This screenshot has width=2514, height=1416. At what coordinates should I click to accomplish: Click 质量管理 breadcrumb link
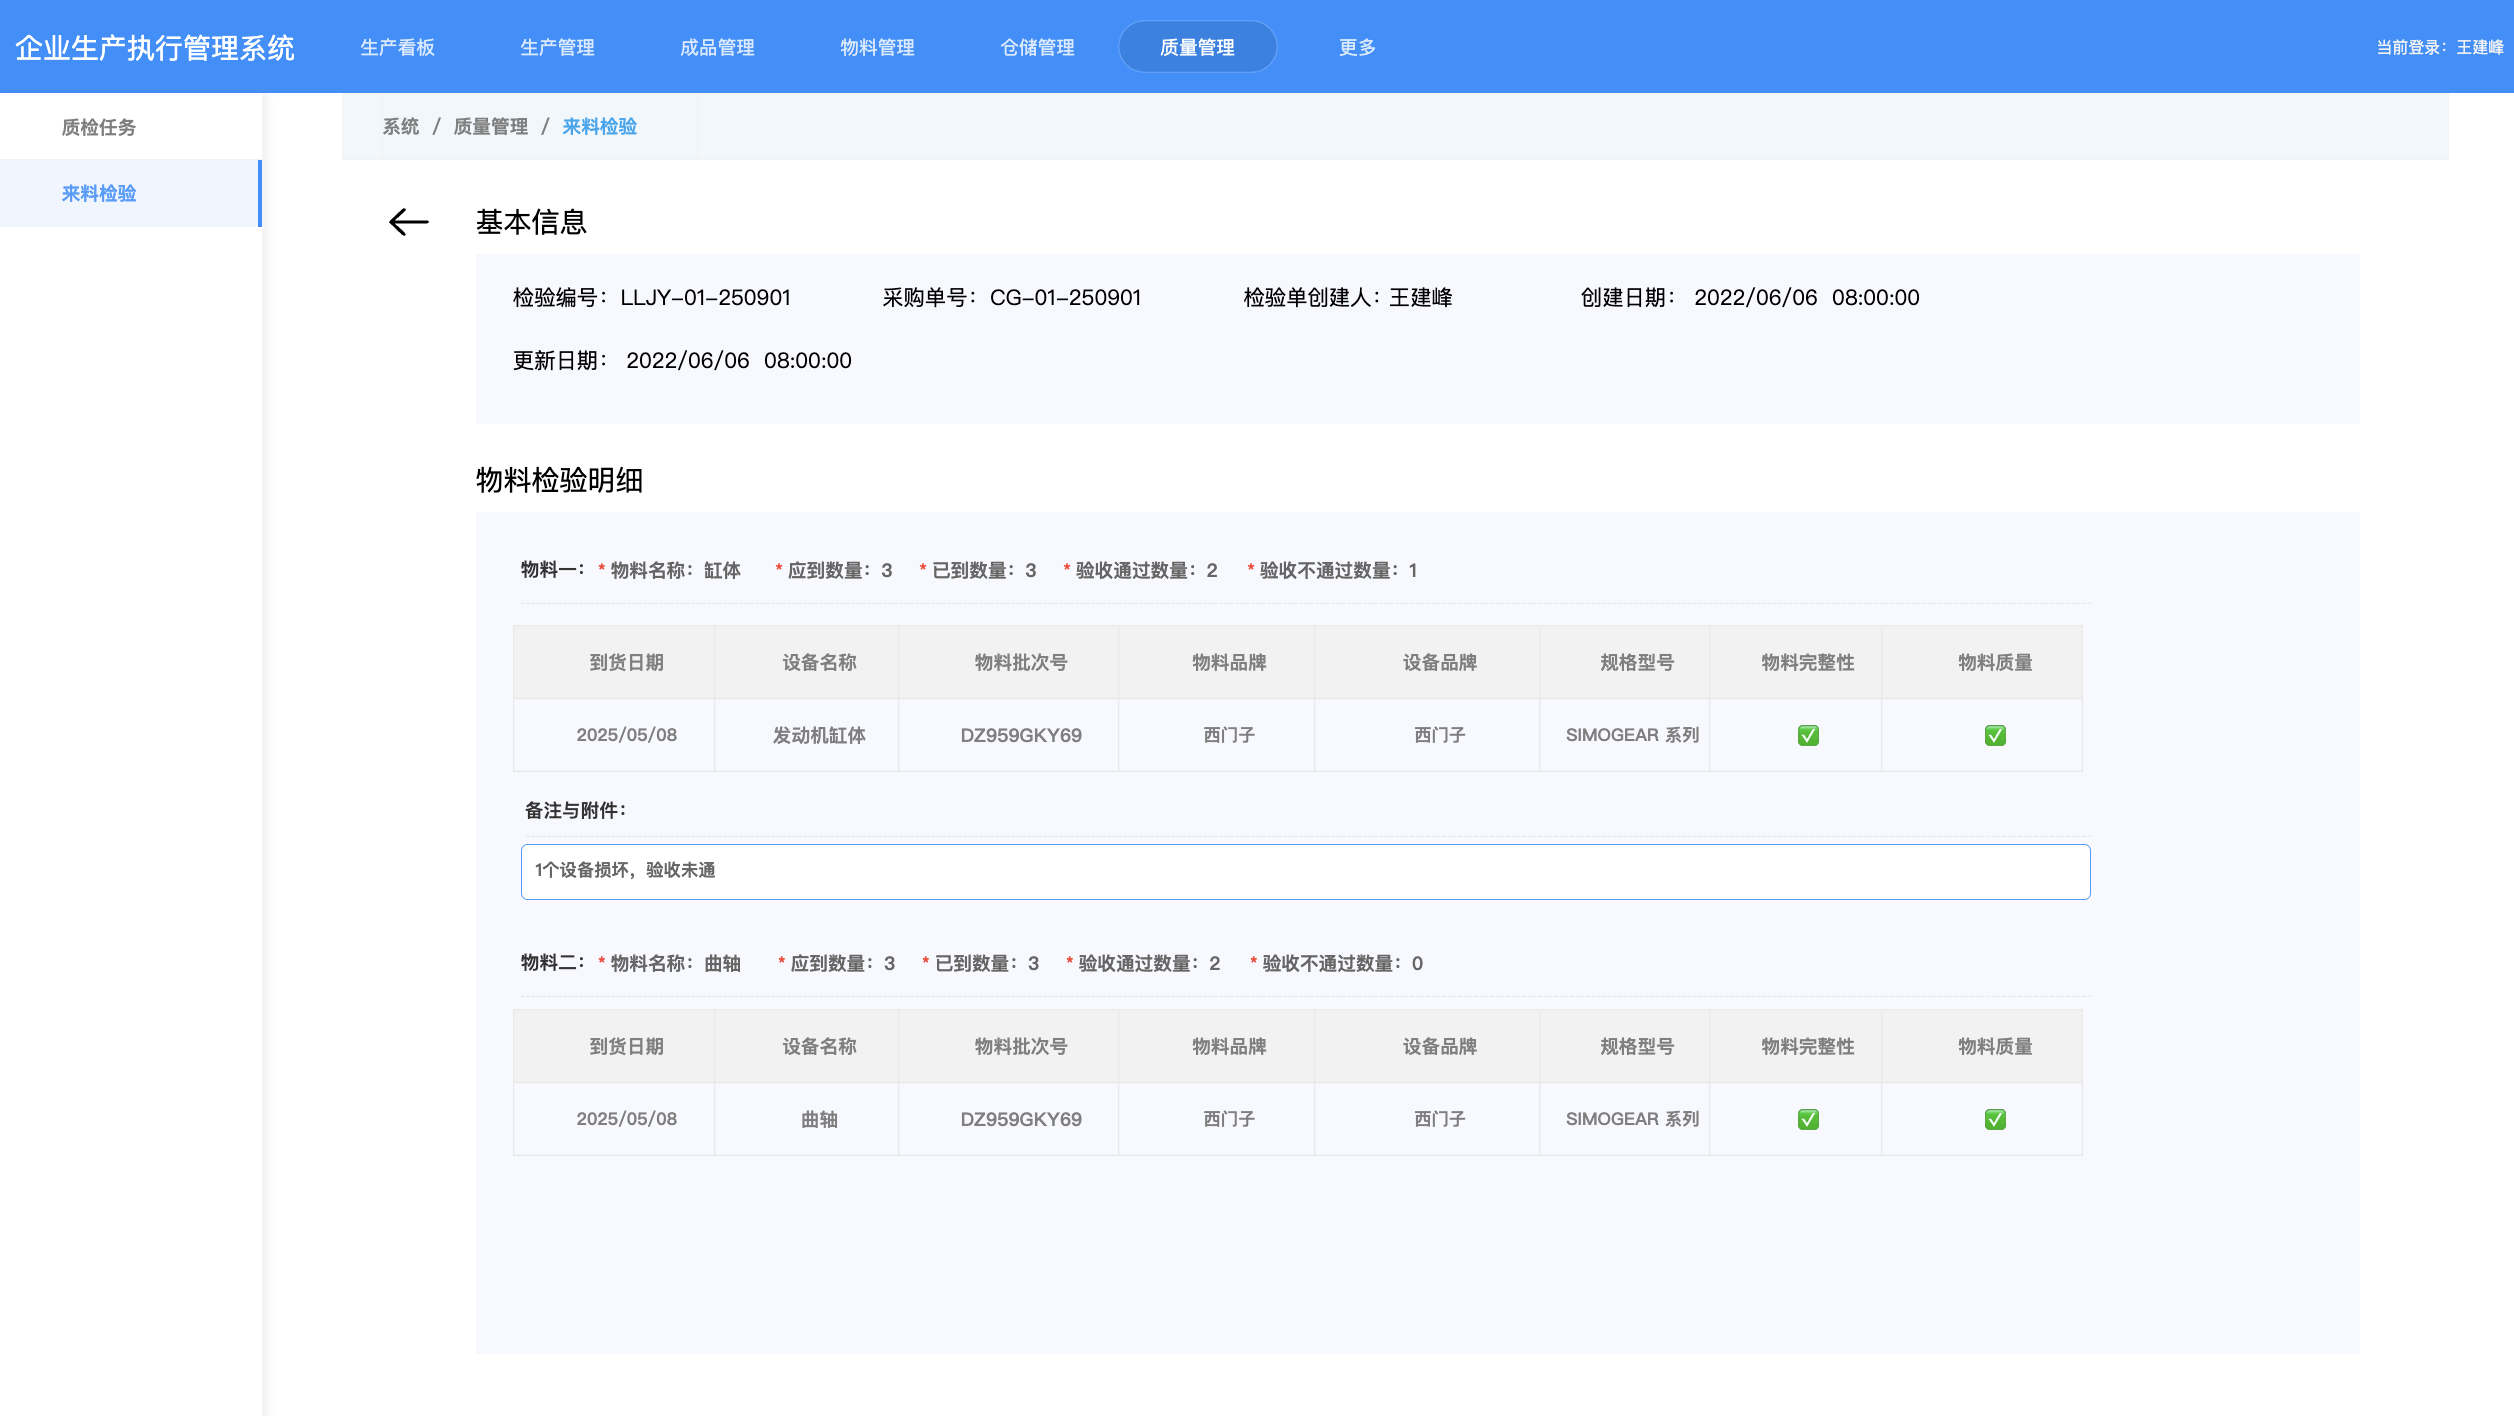tap(490, 126)
